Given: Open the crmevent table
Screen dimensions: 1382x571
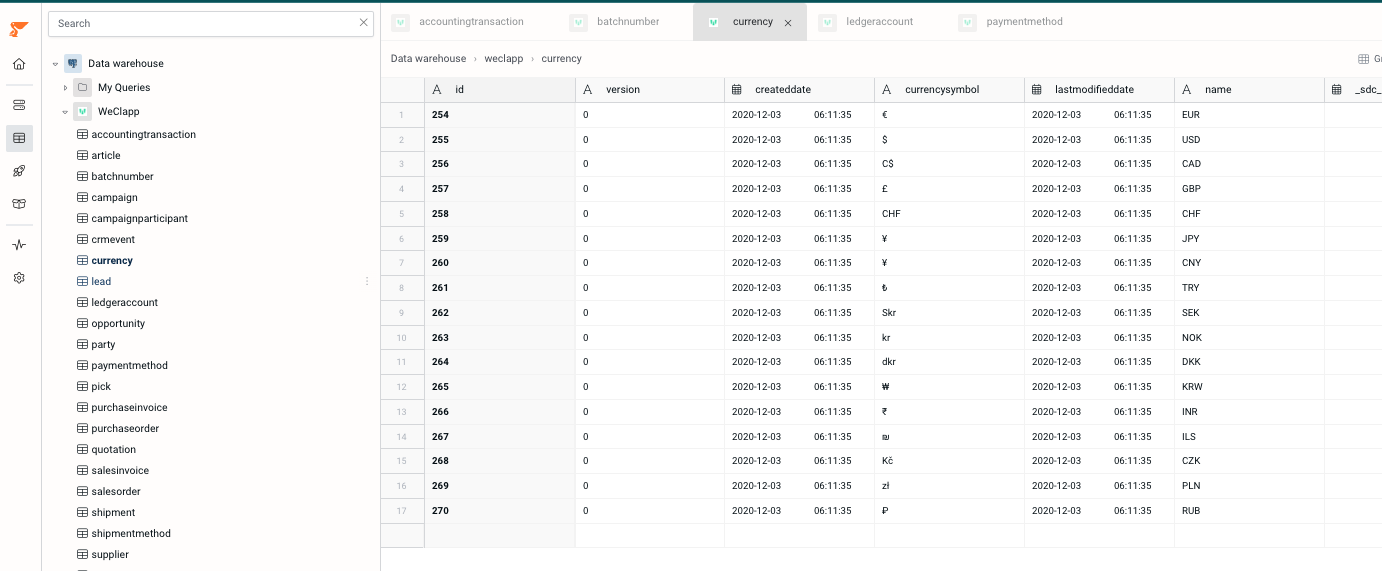Looking at the screenshot, I should coord(113,239).
